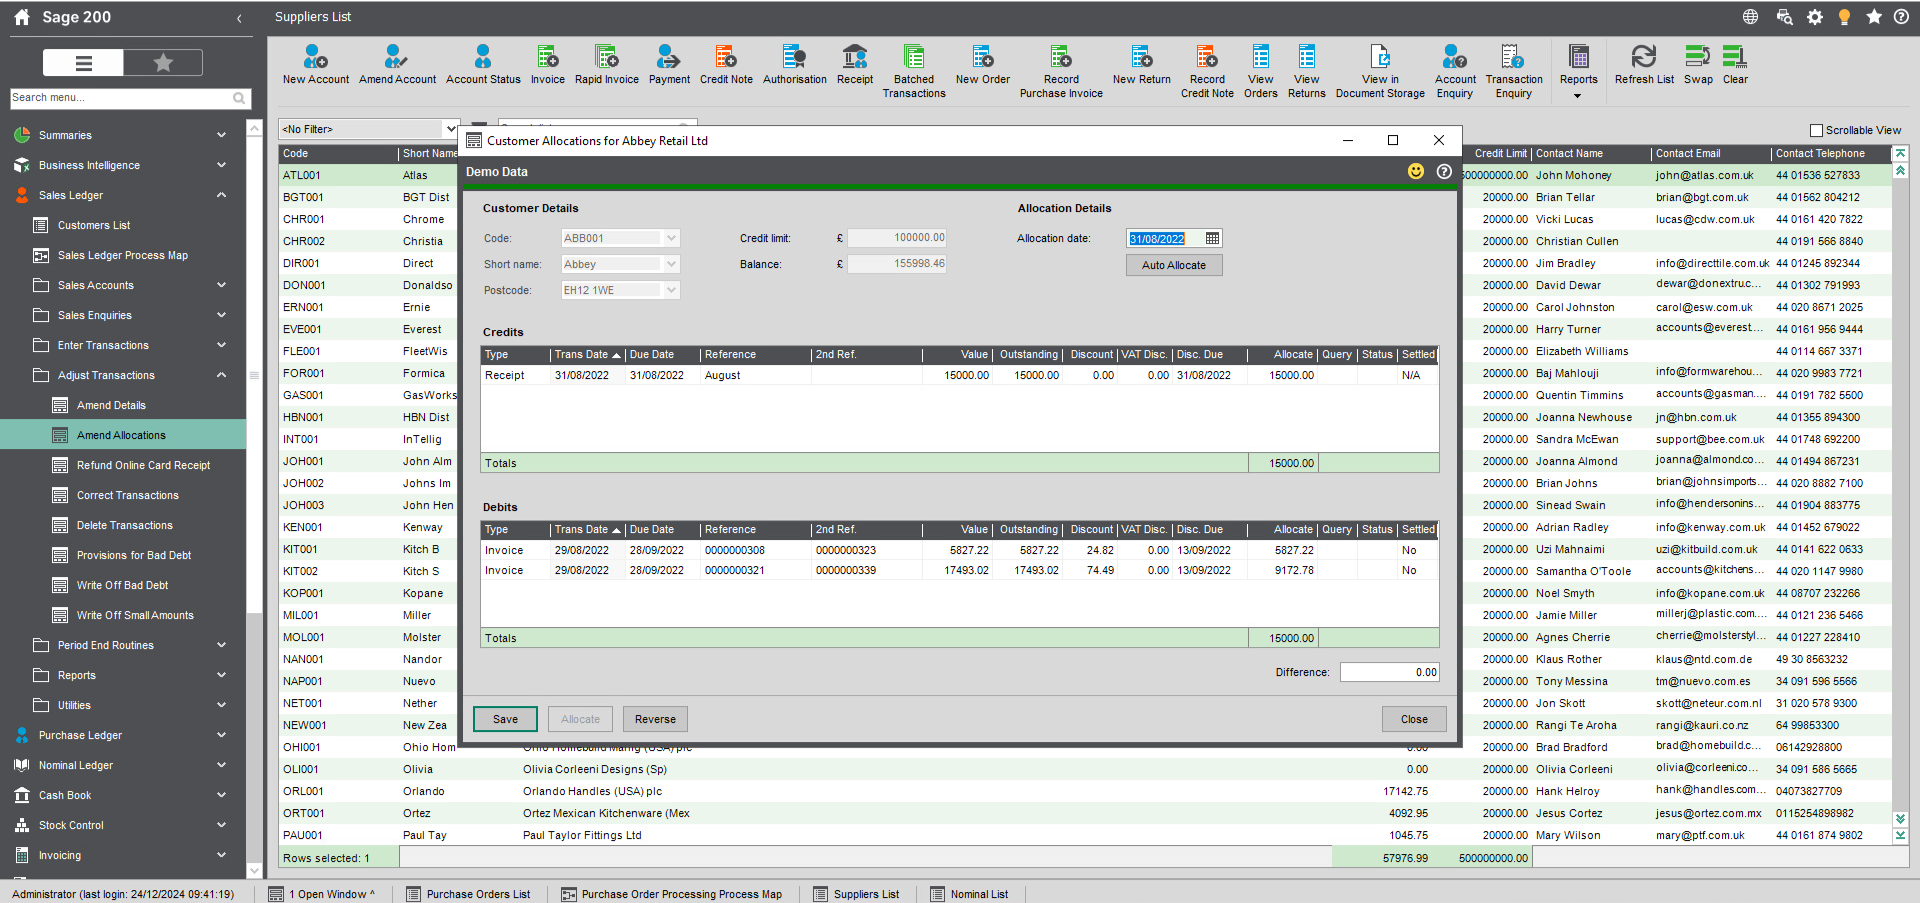This screenshot has height=903, width=1920.
Task: Switch to the favorites star view
Action: (162, 62)
